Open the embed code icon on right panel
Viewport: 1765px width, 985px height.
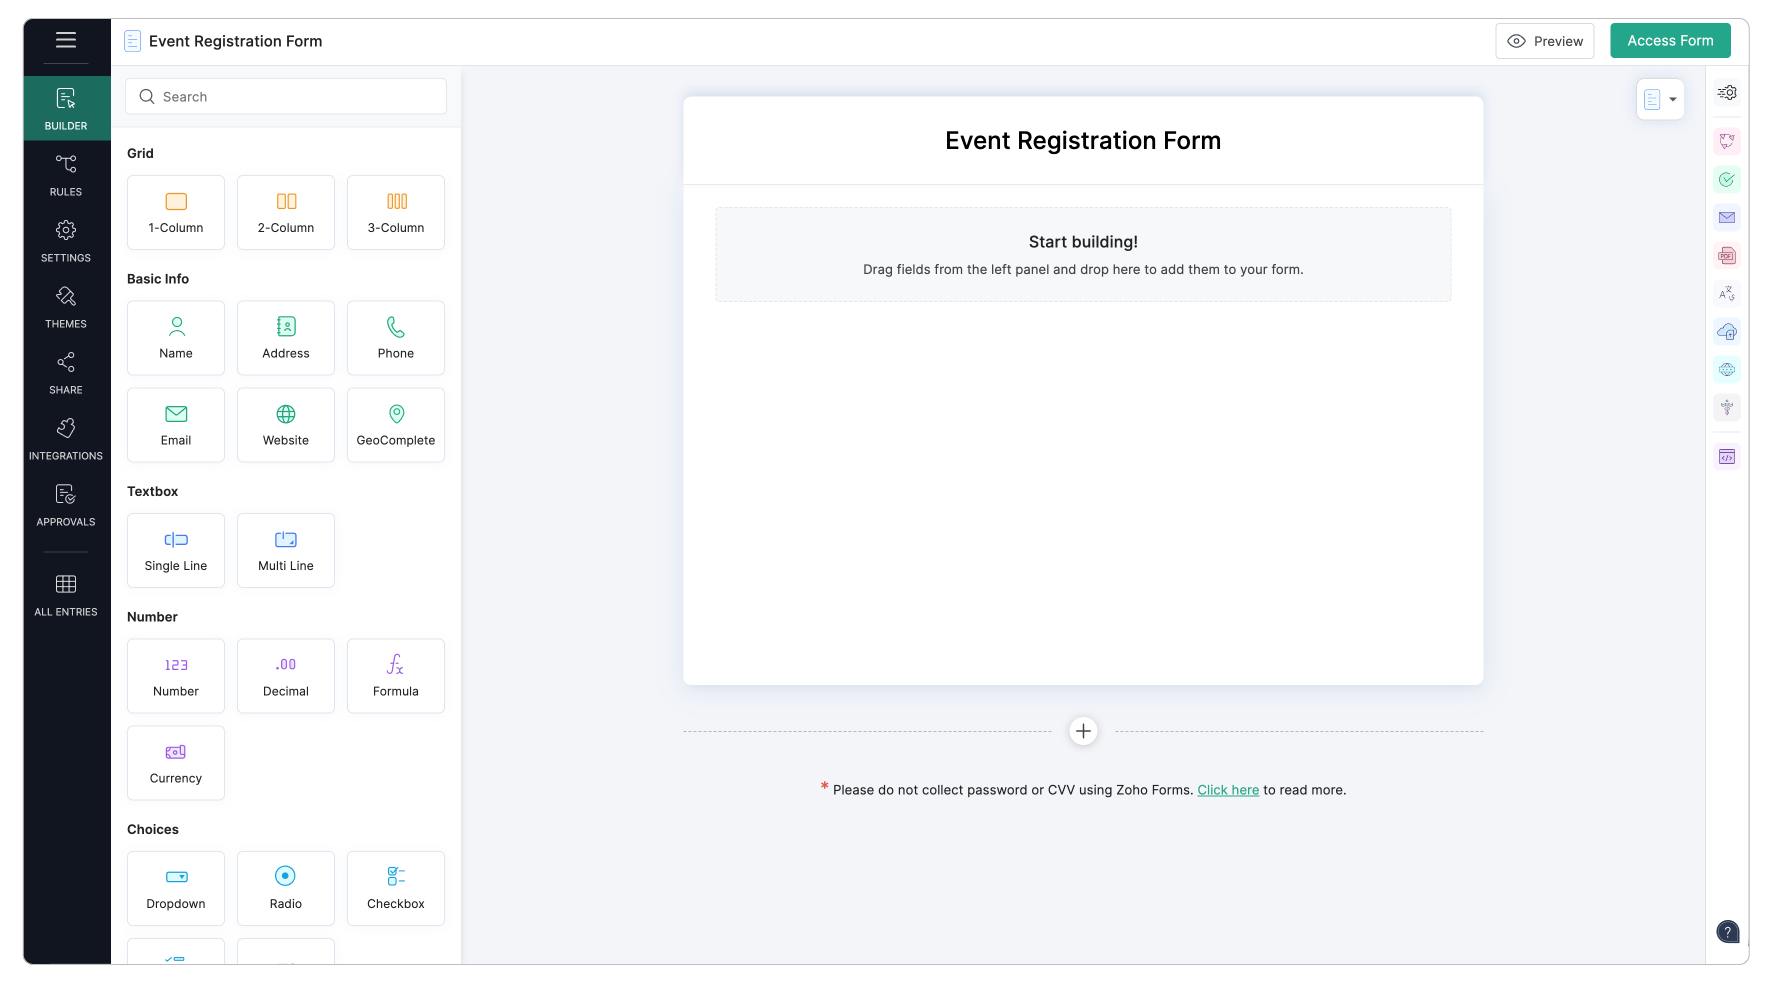point(1727,456)
